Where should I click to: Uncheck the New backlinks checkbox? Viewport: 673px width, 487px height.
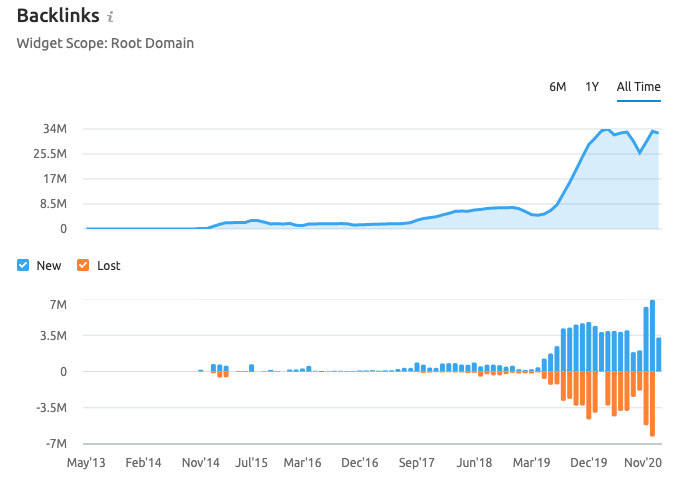point(23,265)
